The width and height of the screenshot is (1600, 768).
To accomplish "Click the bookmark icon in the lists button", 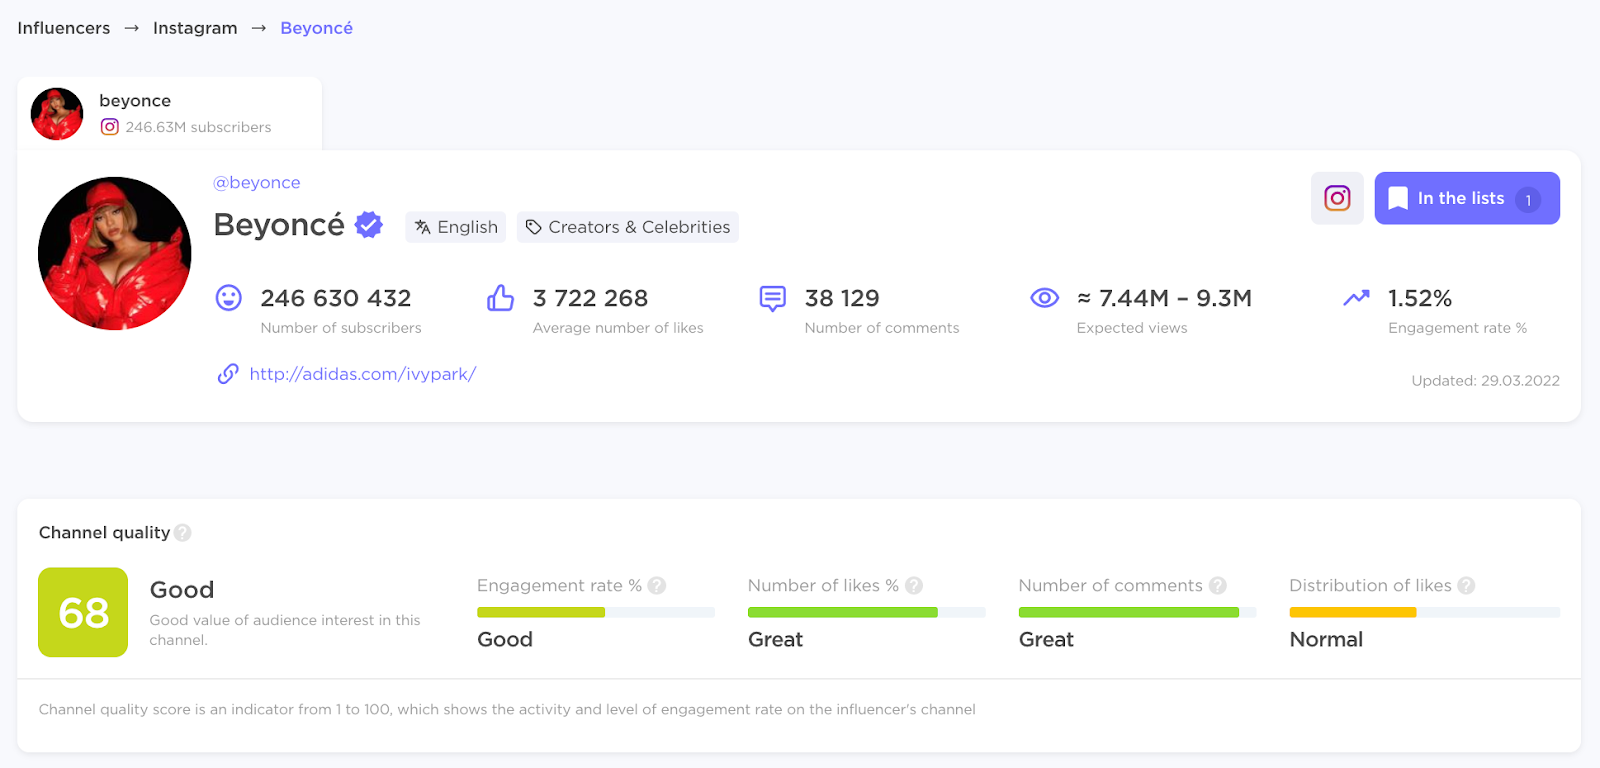I will (1398, 198).
